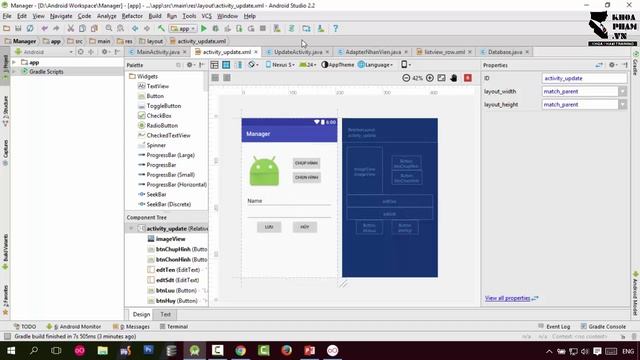The width and height of the screenshot is (640, 360).
Task: Open the Language dropdown in designer
Action: point(376,65)
